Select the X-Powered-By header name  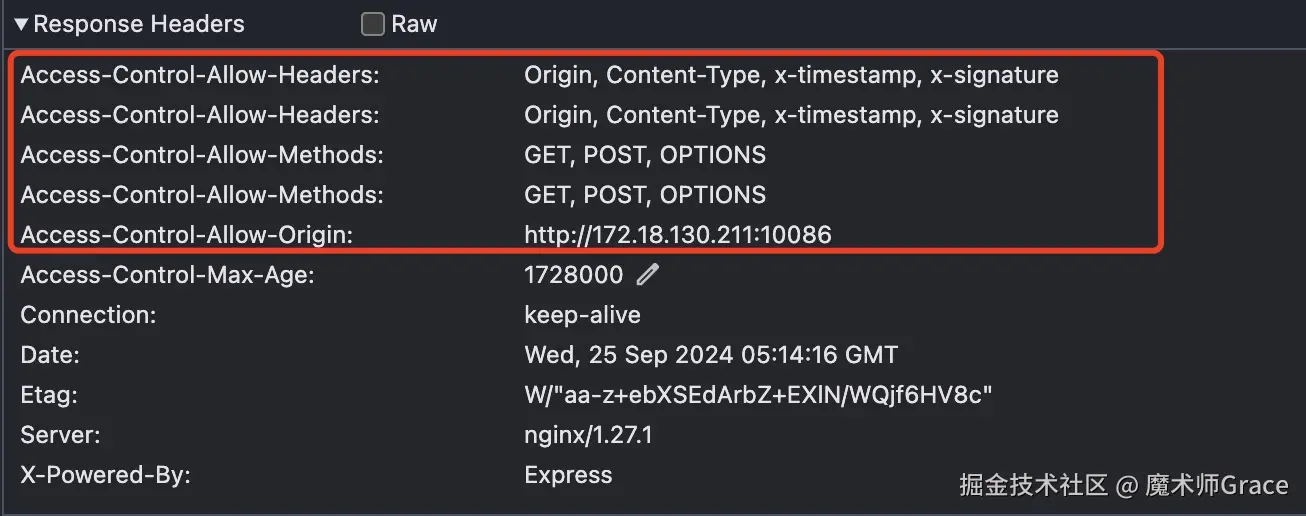(106, 475)
